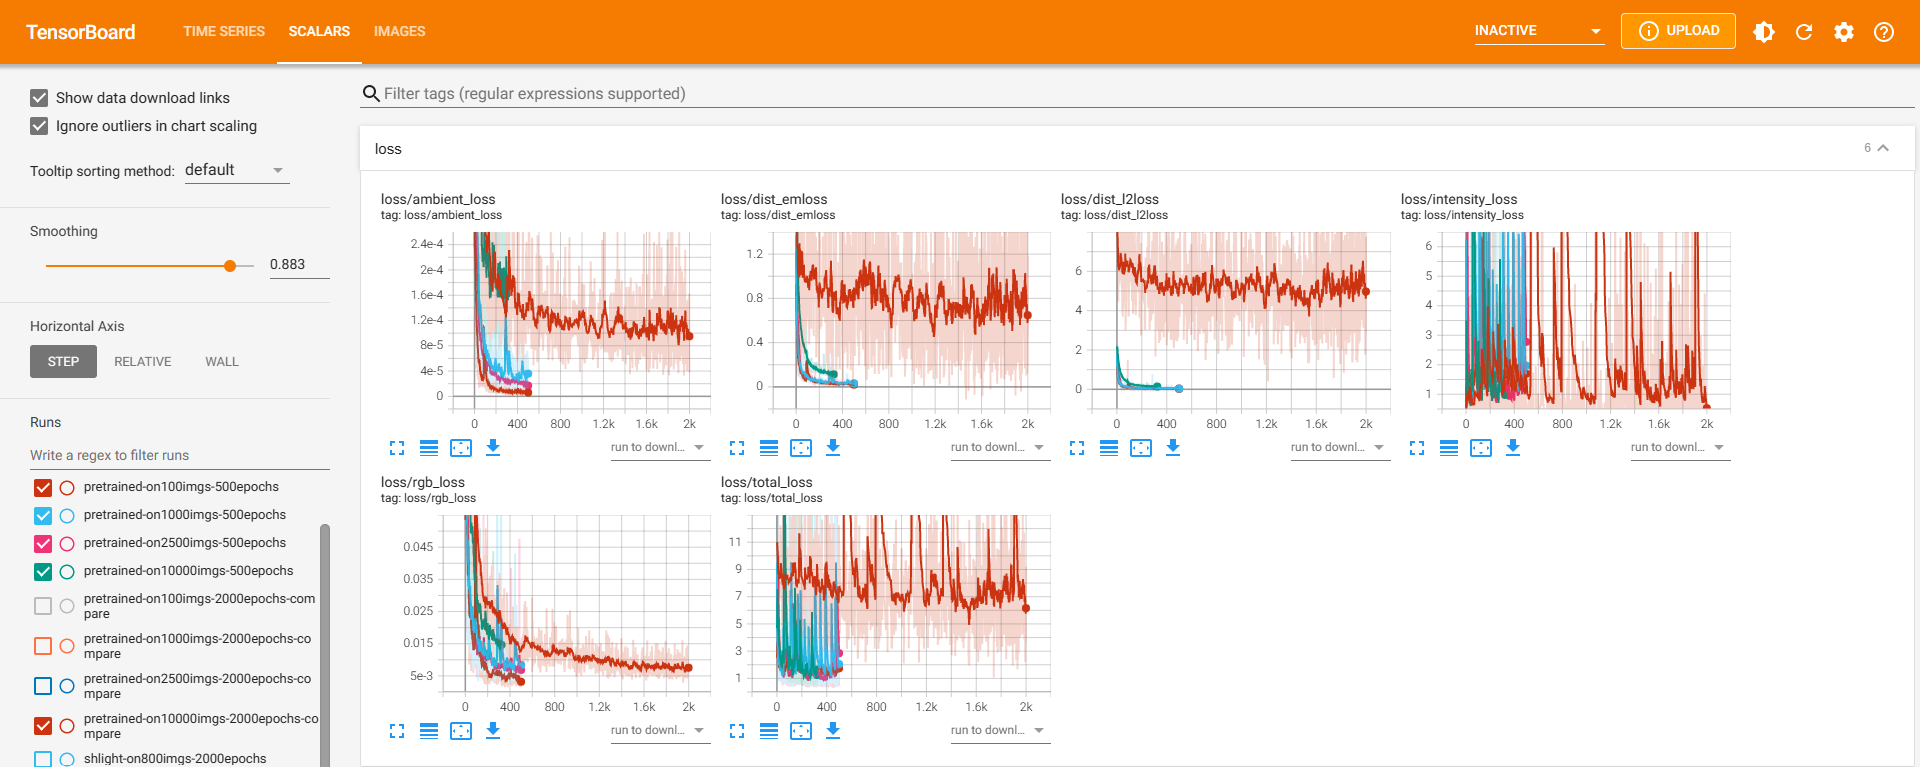Click the UPLOAD button
Screen dimensions: 1920x767
[x=1678, y=31]
